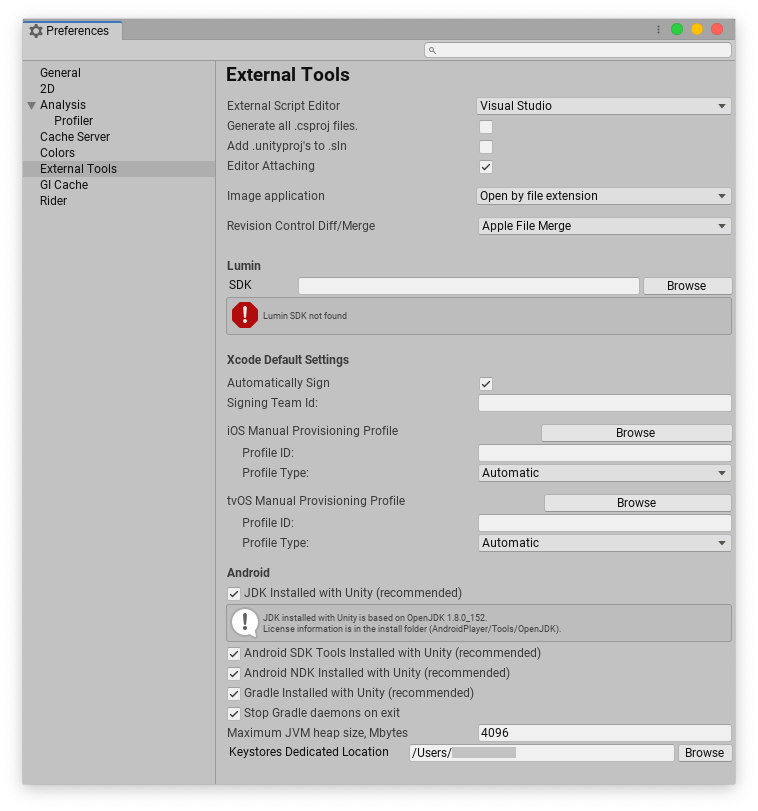Click the Preferences tab
758x811 pixels.
72,31
